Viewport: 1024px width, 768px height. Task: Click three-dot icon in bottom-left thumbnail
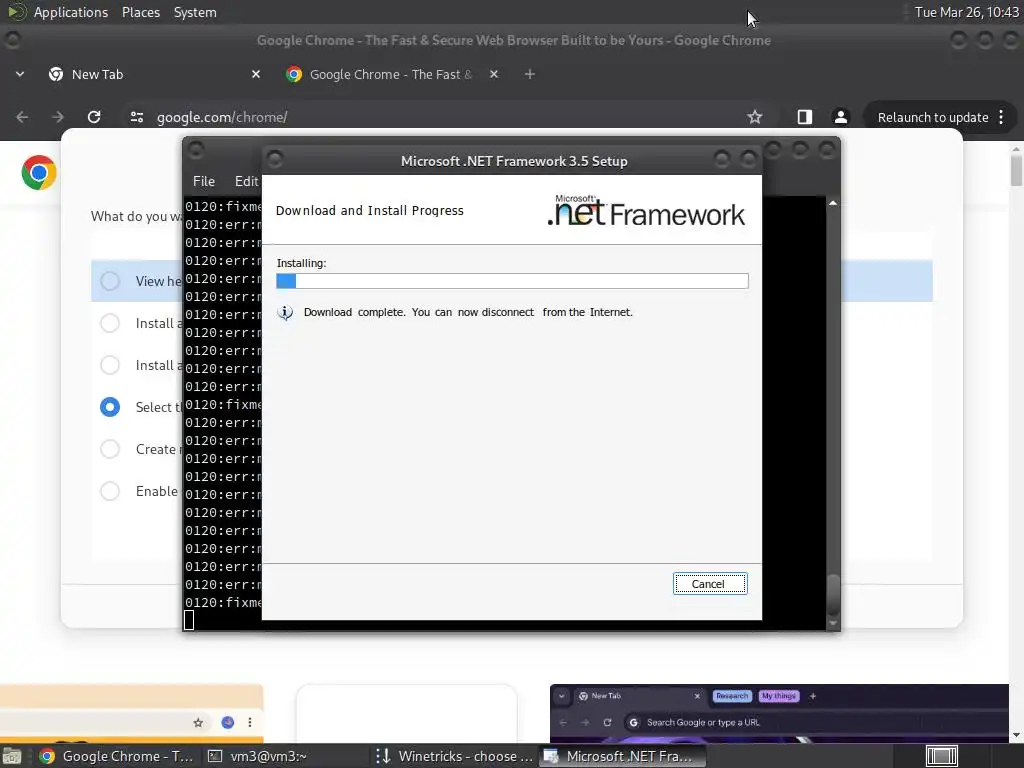click(x=249, y=722)
